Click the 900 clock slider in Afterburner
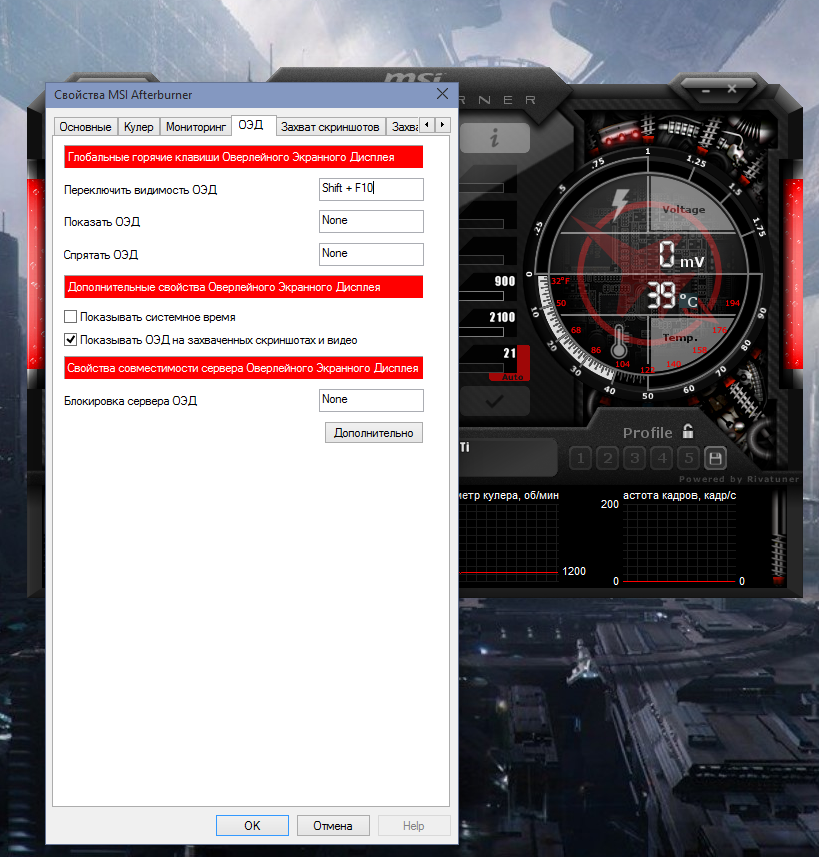 click(x=481, y=296)
